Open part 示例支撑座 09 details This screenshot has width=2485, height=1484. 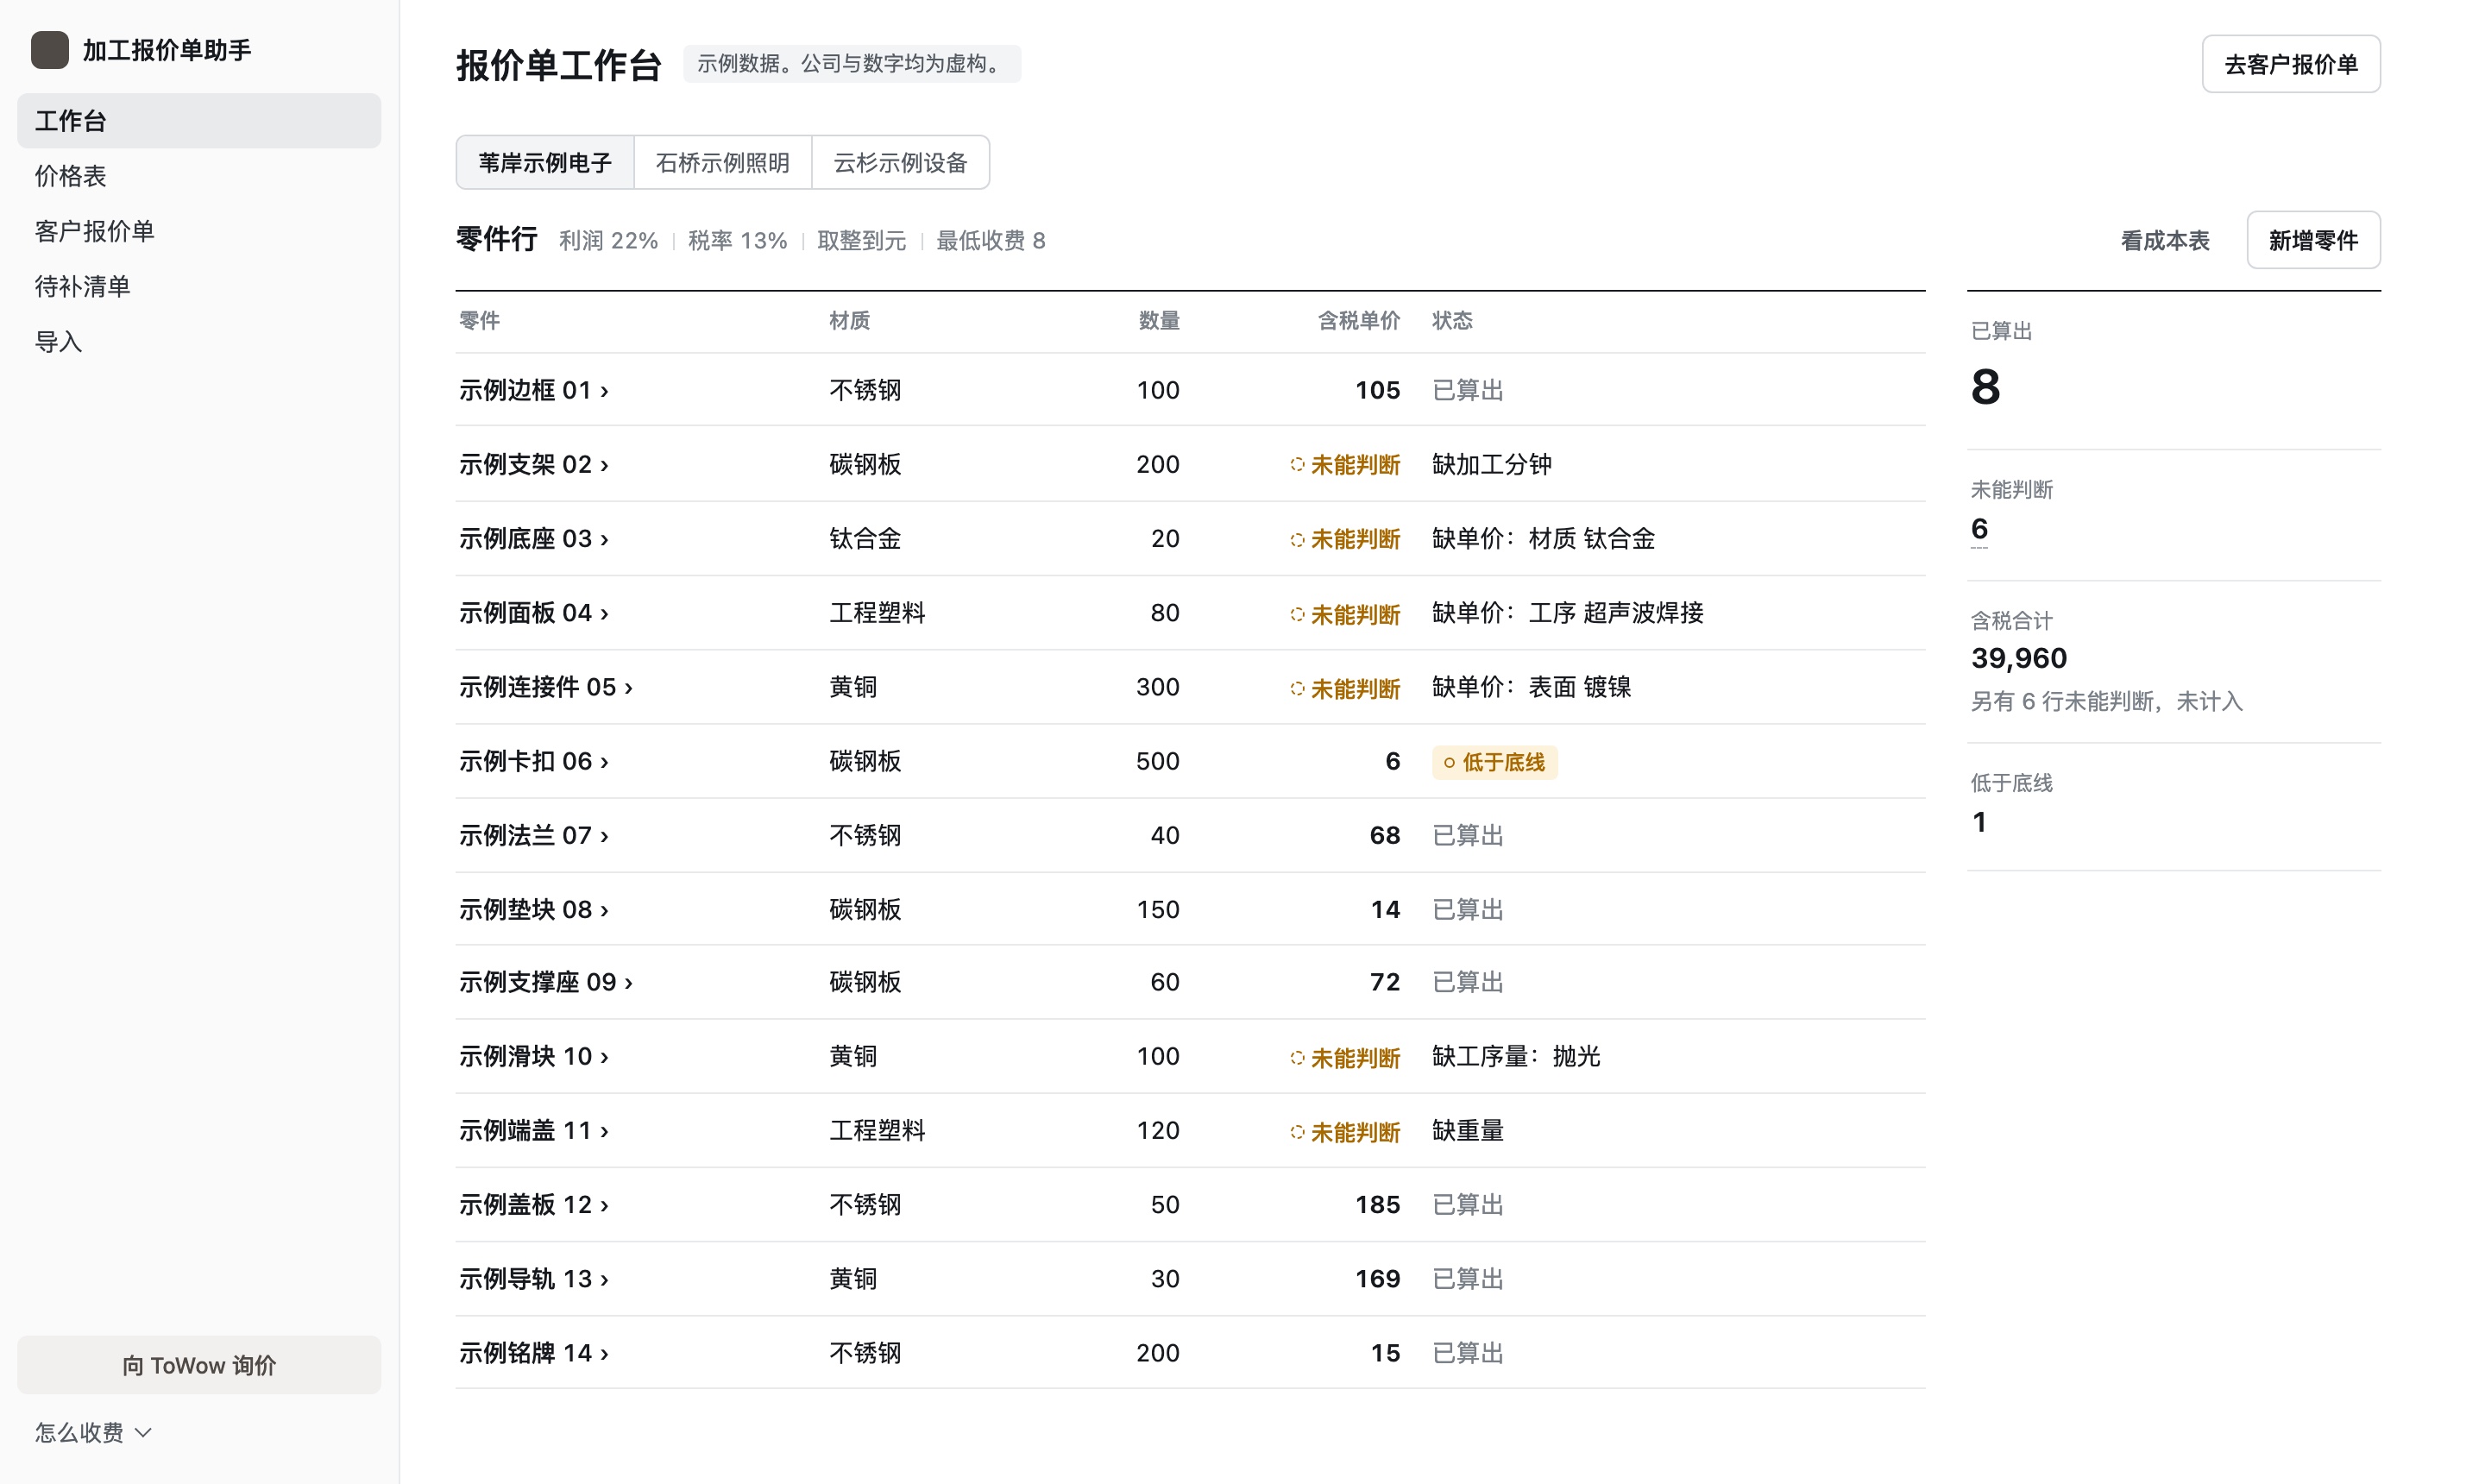546,982
